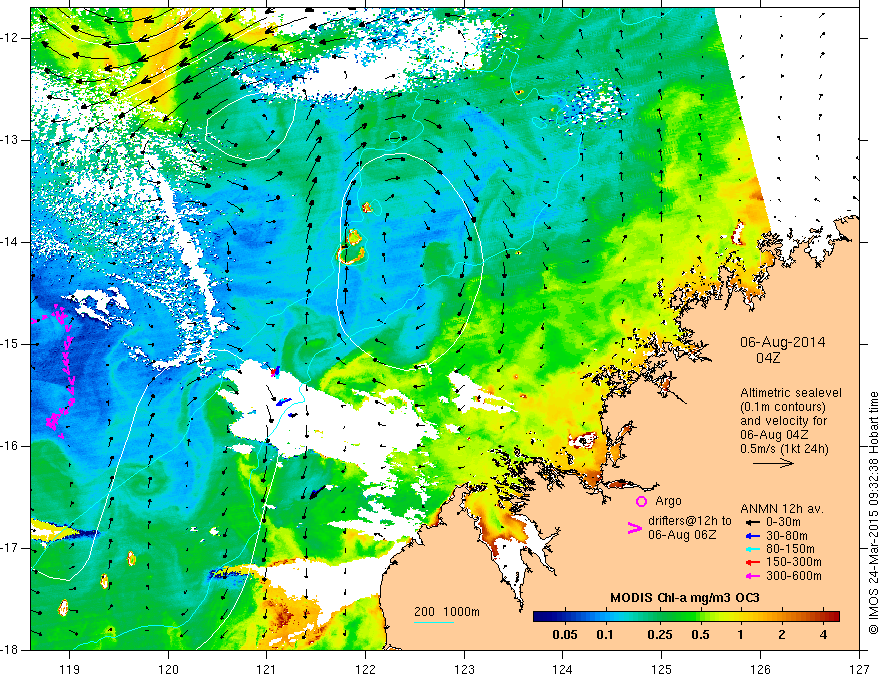
Task: Click the colorbar tick label 4
Action: point(823,635)
